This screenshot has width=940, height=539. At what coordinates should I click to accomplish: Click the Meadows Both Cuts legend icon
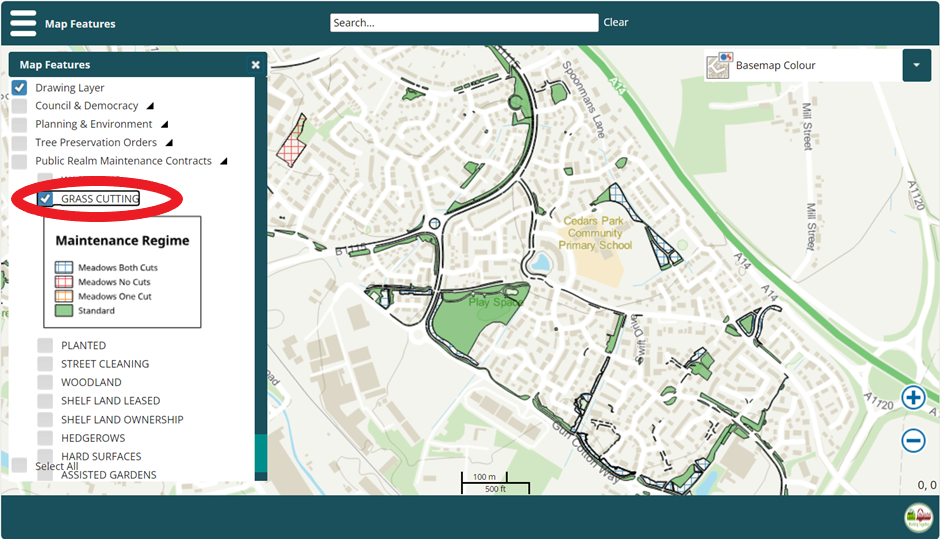pos(64,268)
